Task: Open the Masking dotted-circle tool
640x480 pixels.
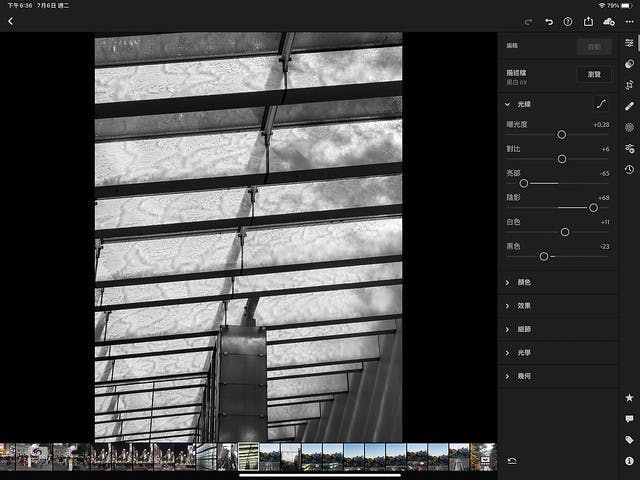Action: (x=629, y=127)
